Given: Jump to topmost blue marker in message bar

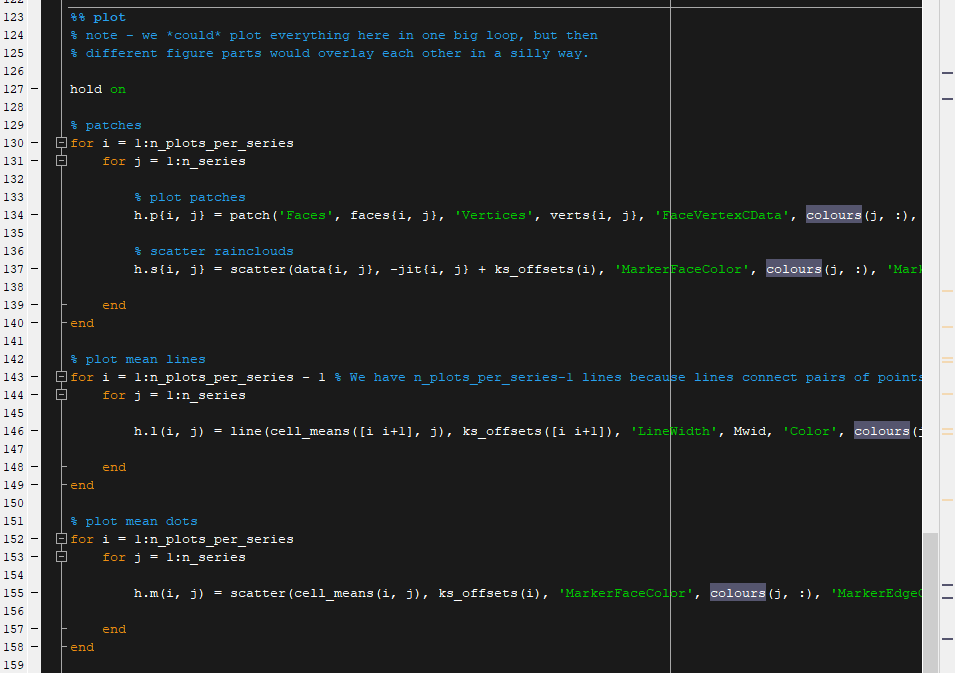Looking at the screenshot, I should pyautogui.click(x=947, y=72).
